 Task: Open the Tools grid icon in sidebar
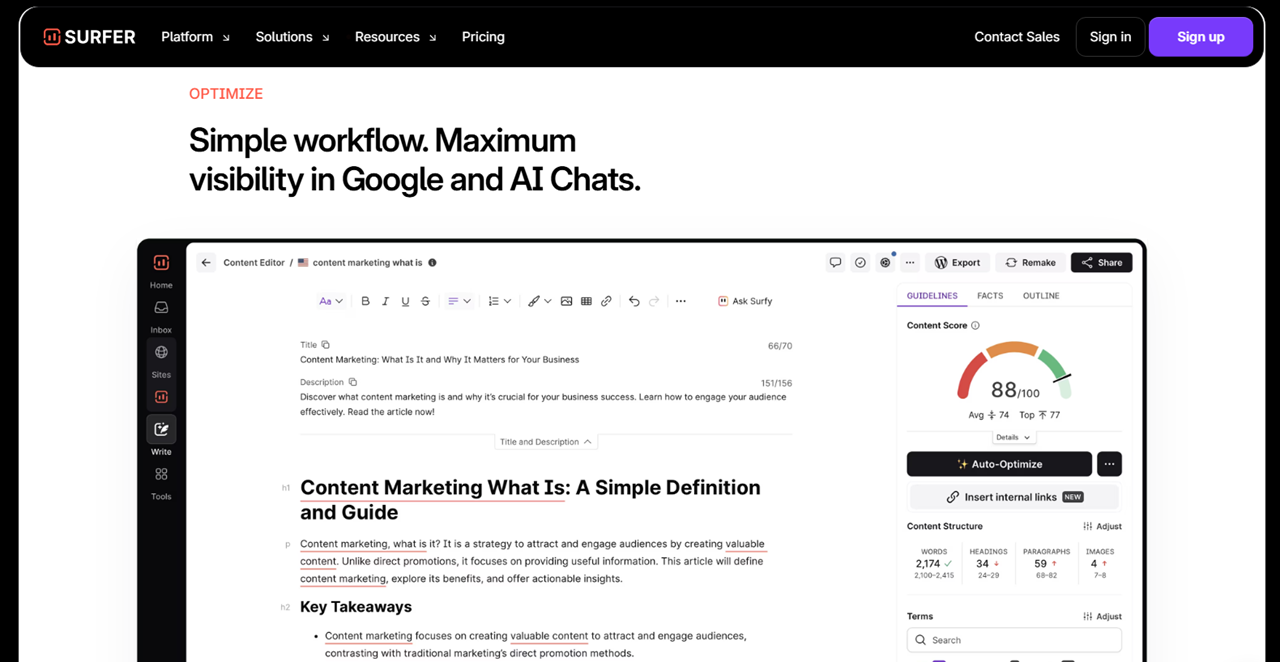(161, 474)
